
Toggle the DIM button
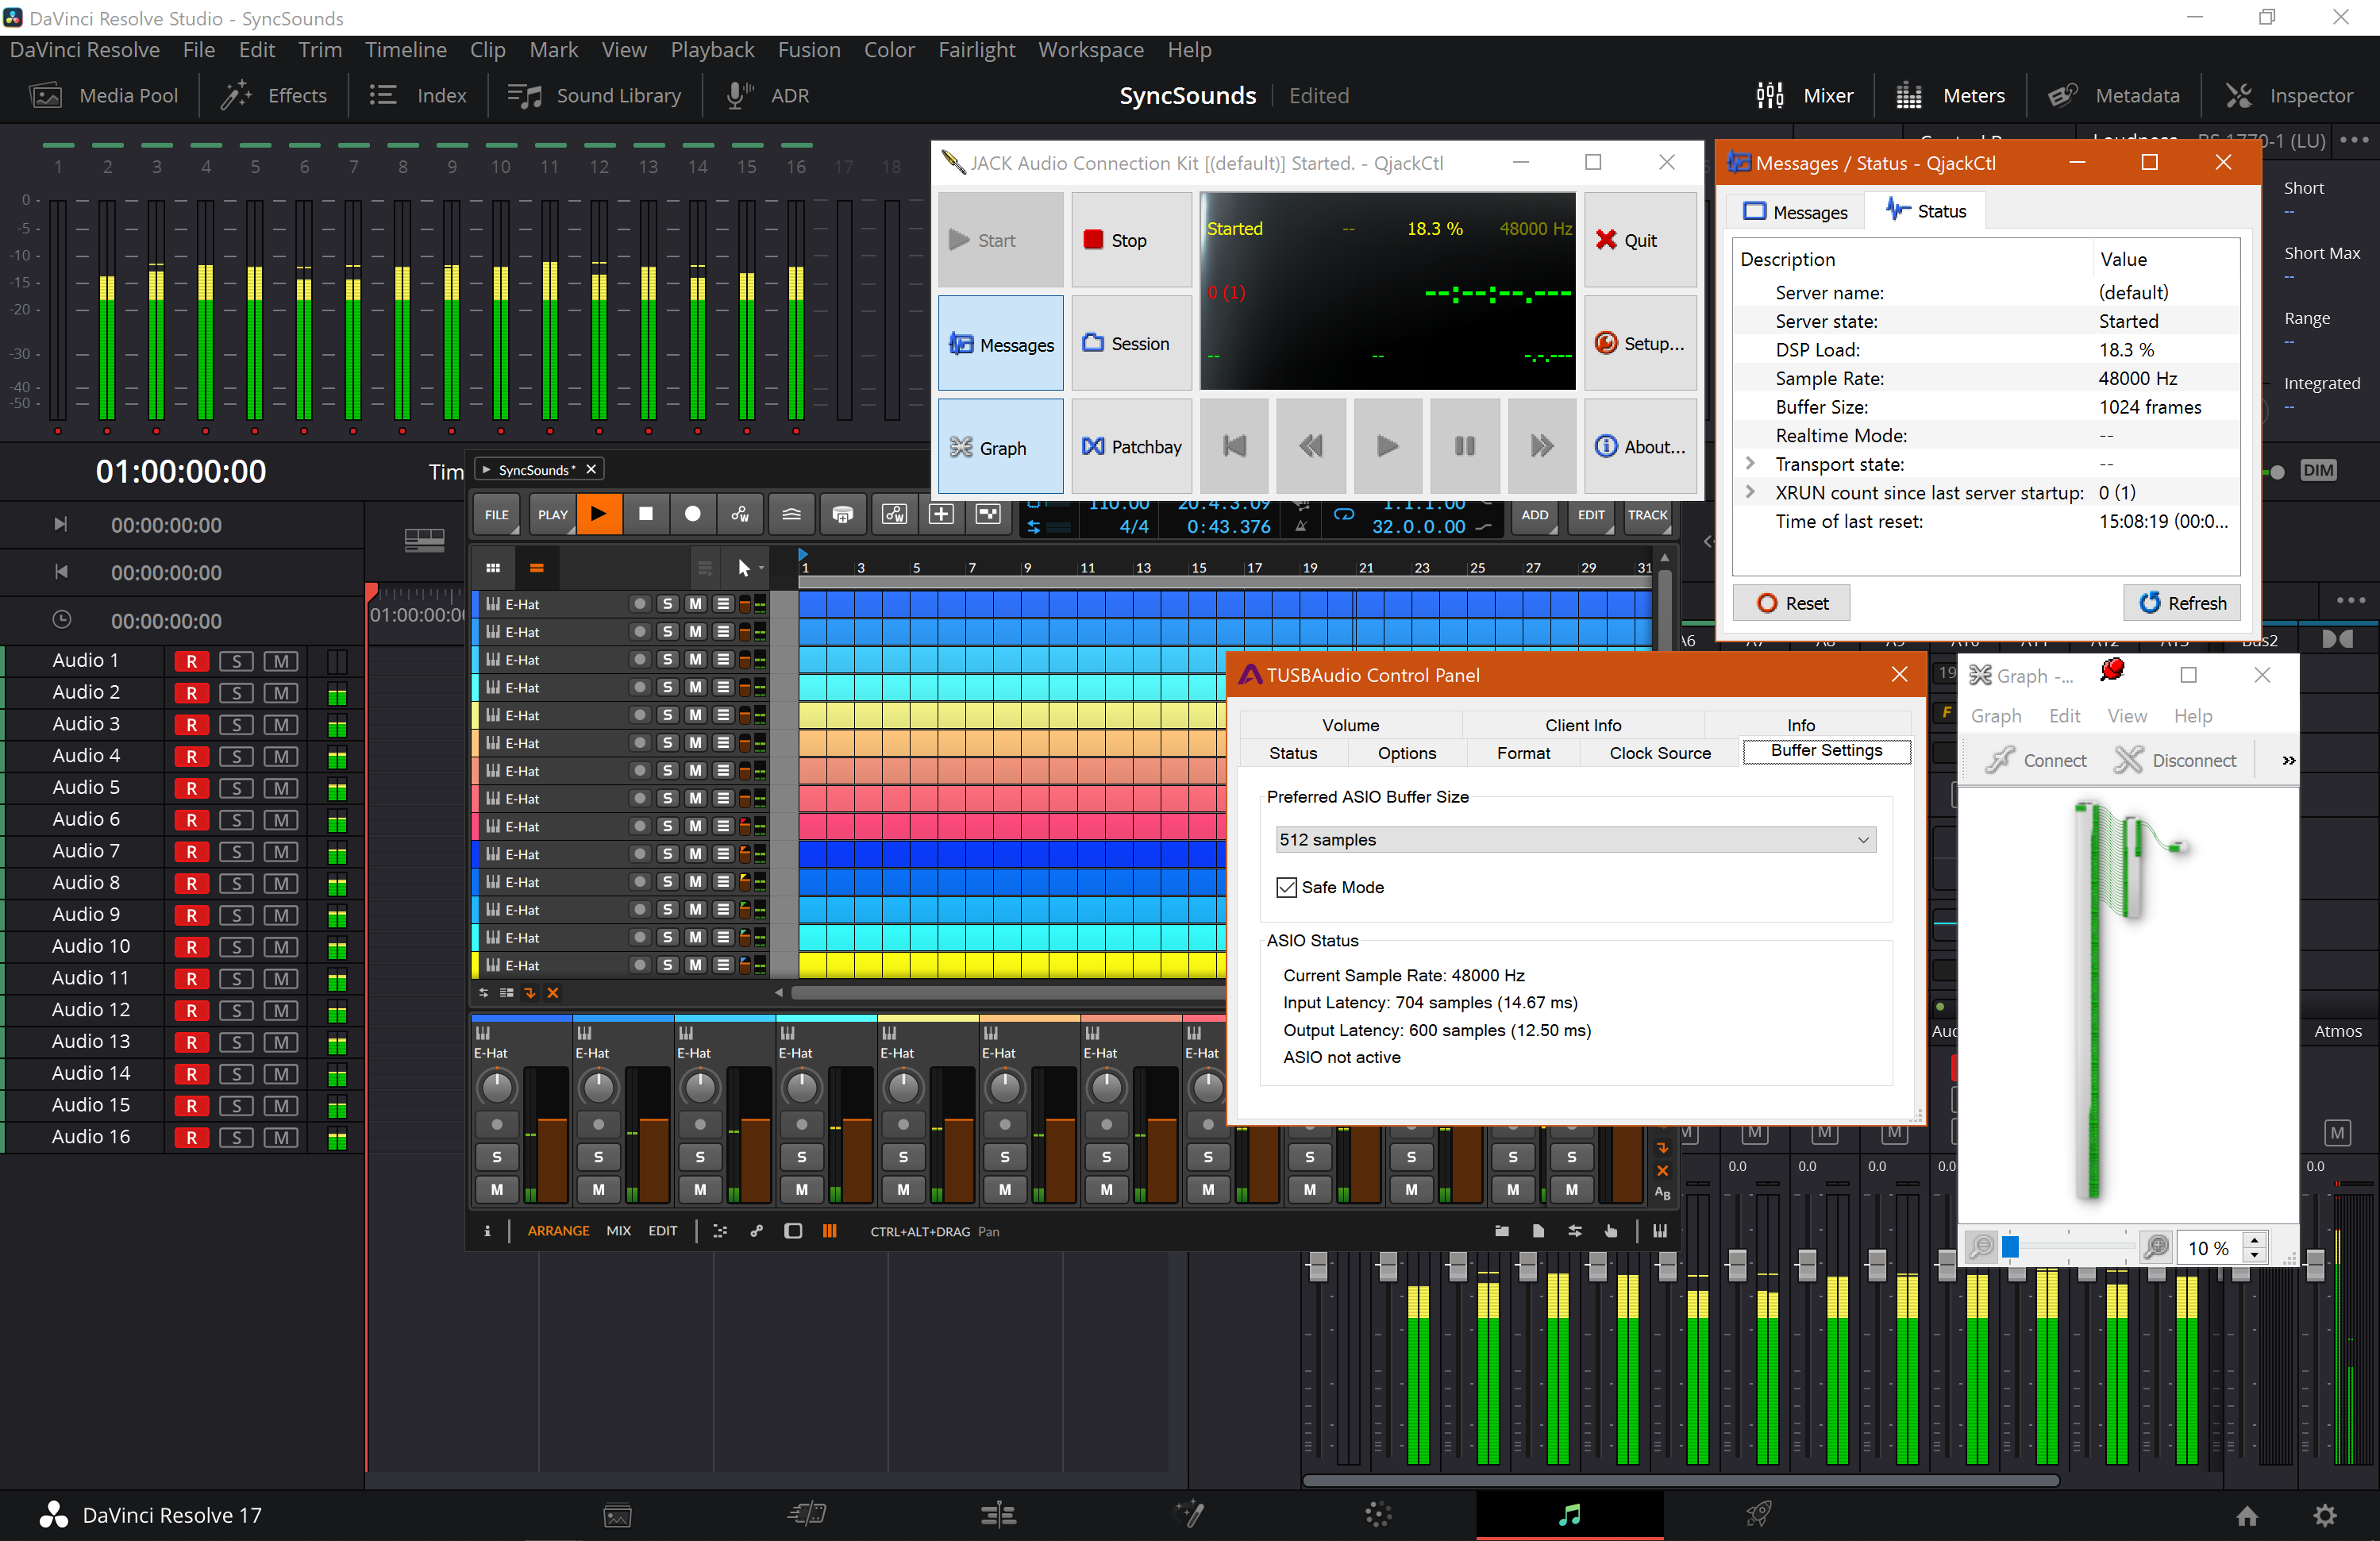2319,470
